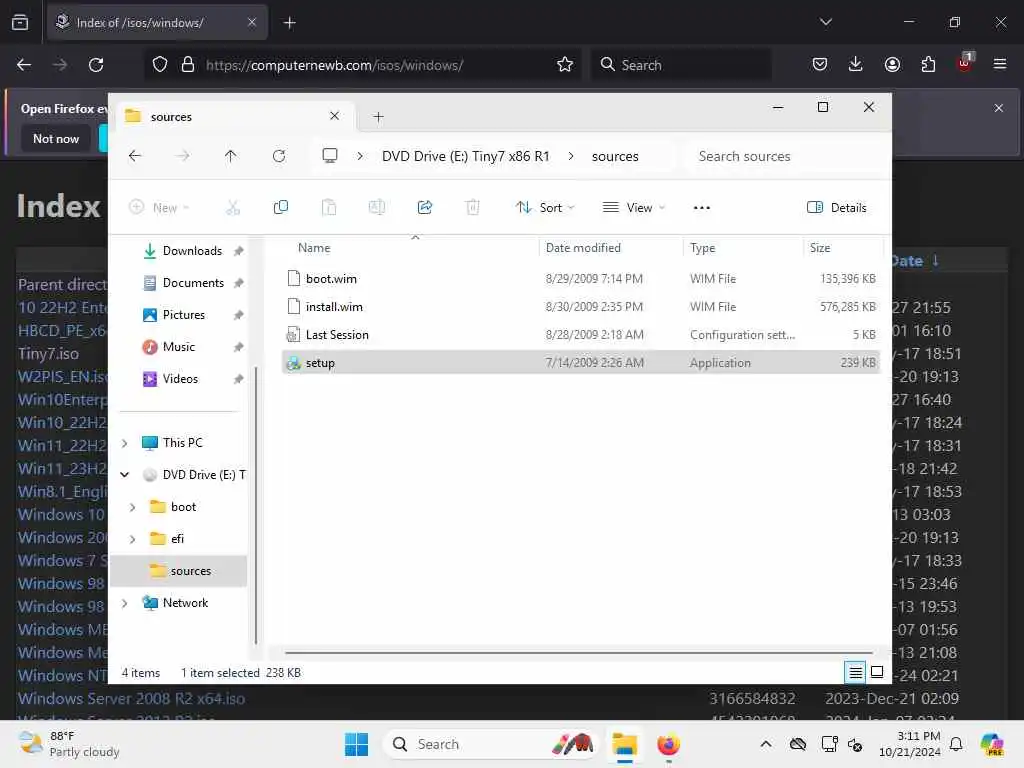Close the sources Explorer tab
The width and height of the screenshot is (1024, 768).
pos(334,116)
